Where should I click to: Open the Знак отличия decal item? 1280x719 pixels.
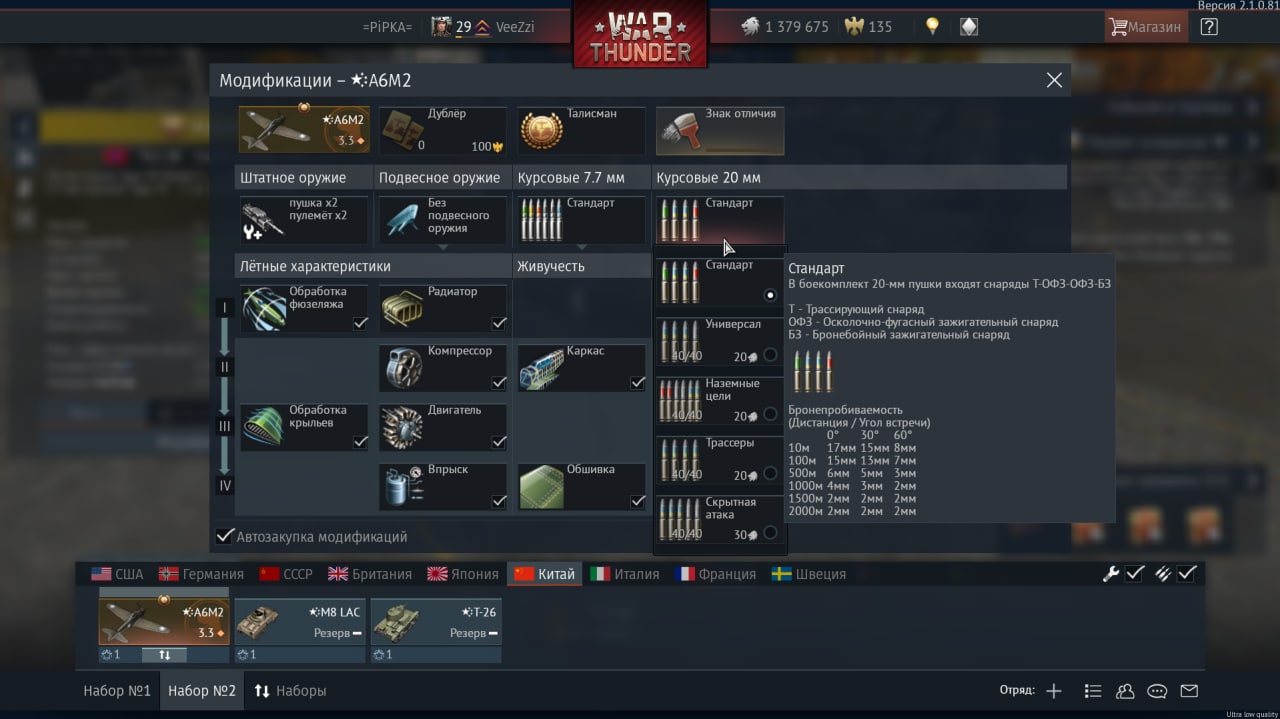[720, 131]
